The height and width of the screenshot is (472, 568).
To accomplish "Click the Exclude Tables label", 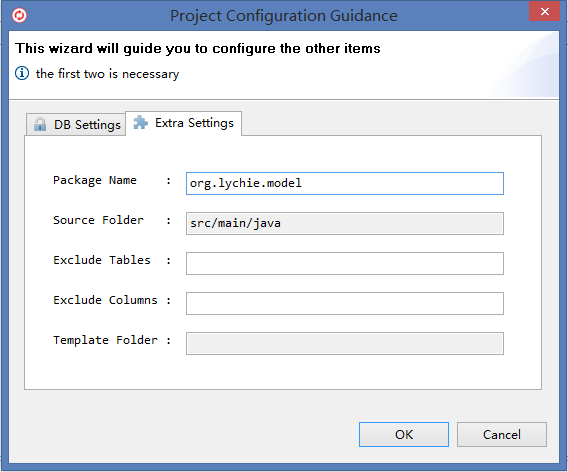I will 102,260.
